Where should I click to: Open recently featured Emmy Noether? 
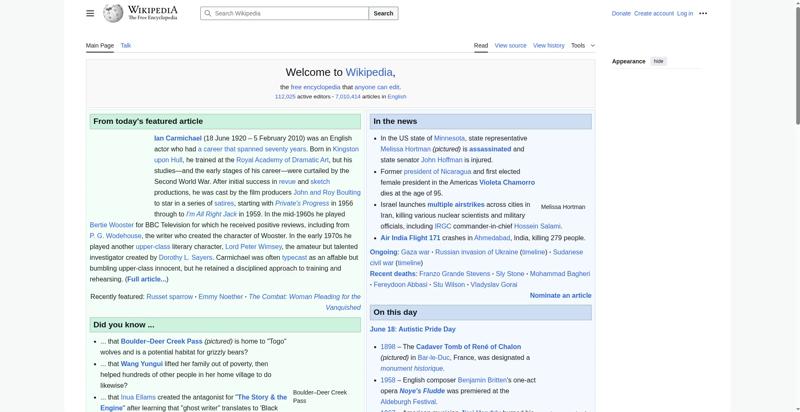click(220, 297)
